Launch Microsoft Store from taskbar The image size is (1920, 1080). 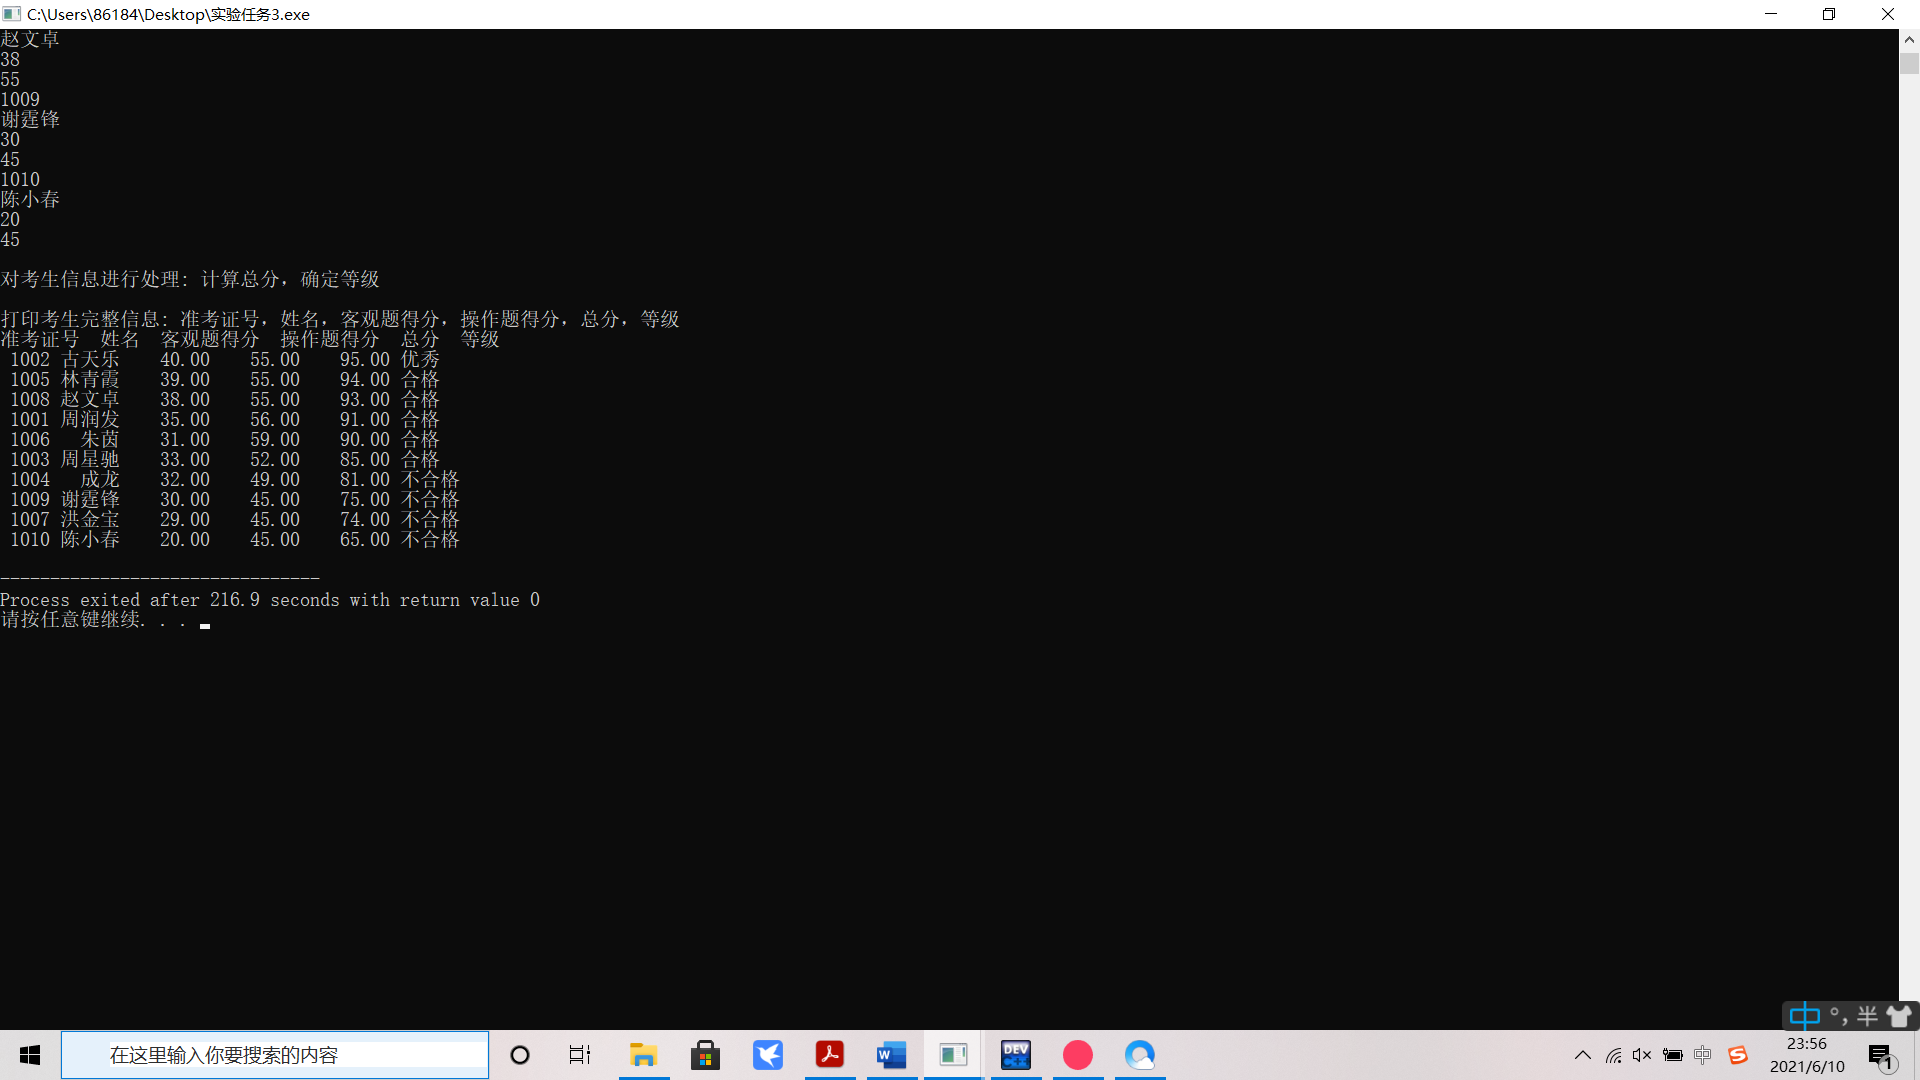(x=705, y=1055)
